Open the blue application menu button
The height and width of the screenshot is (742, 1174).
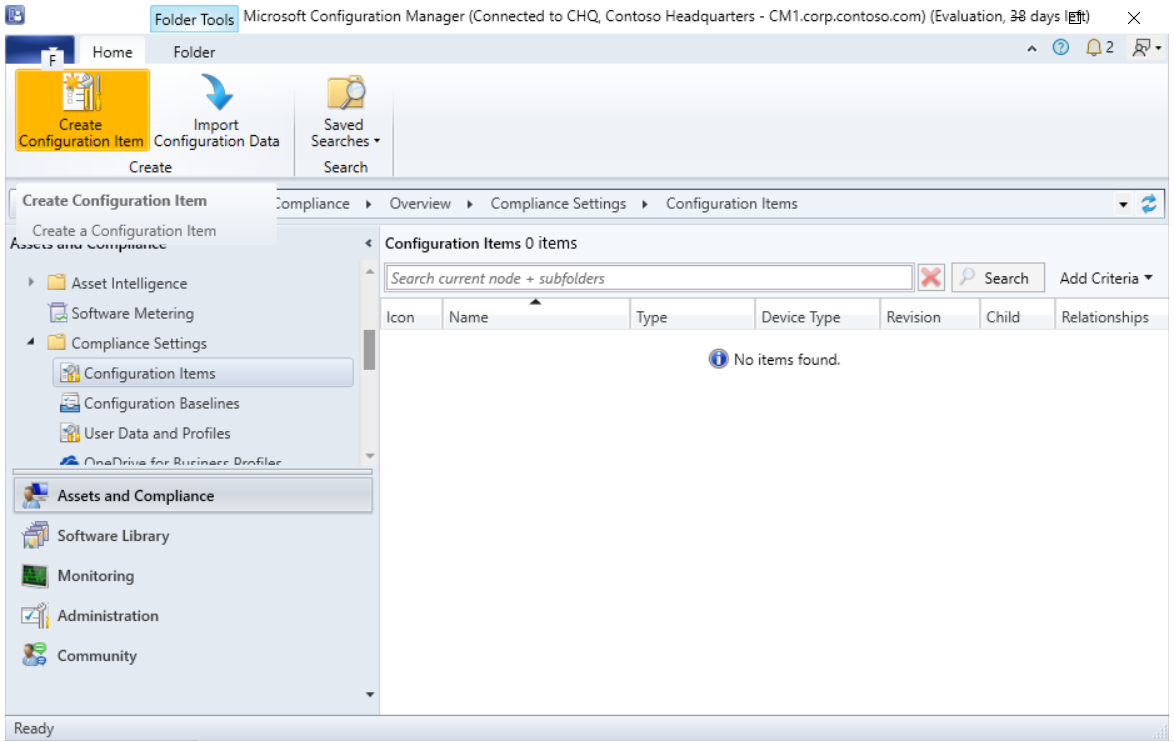[x=40, y=50]
